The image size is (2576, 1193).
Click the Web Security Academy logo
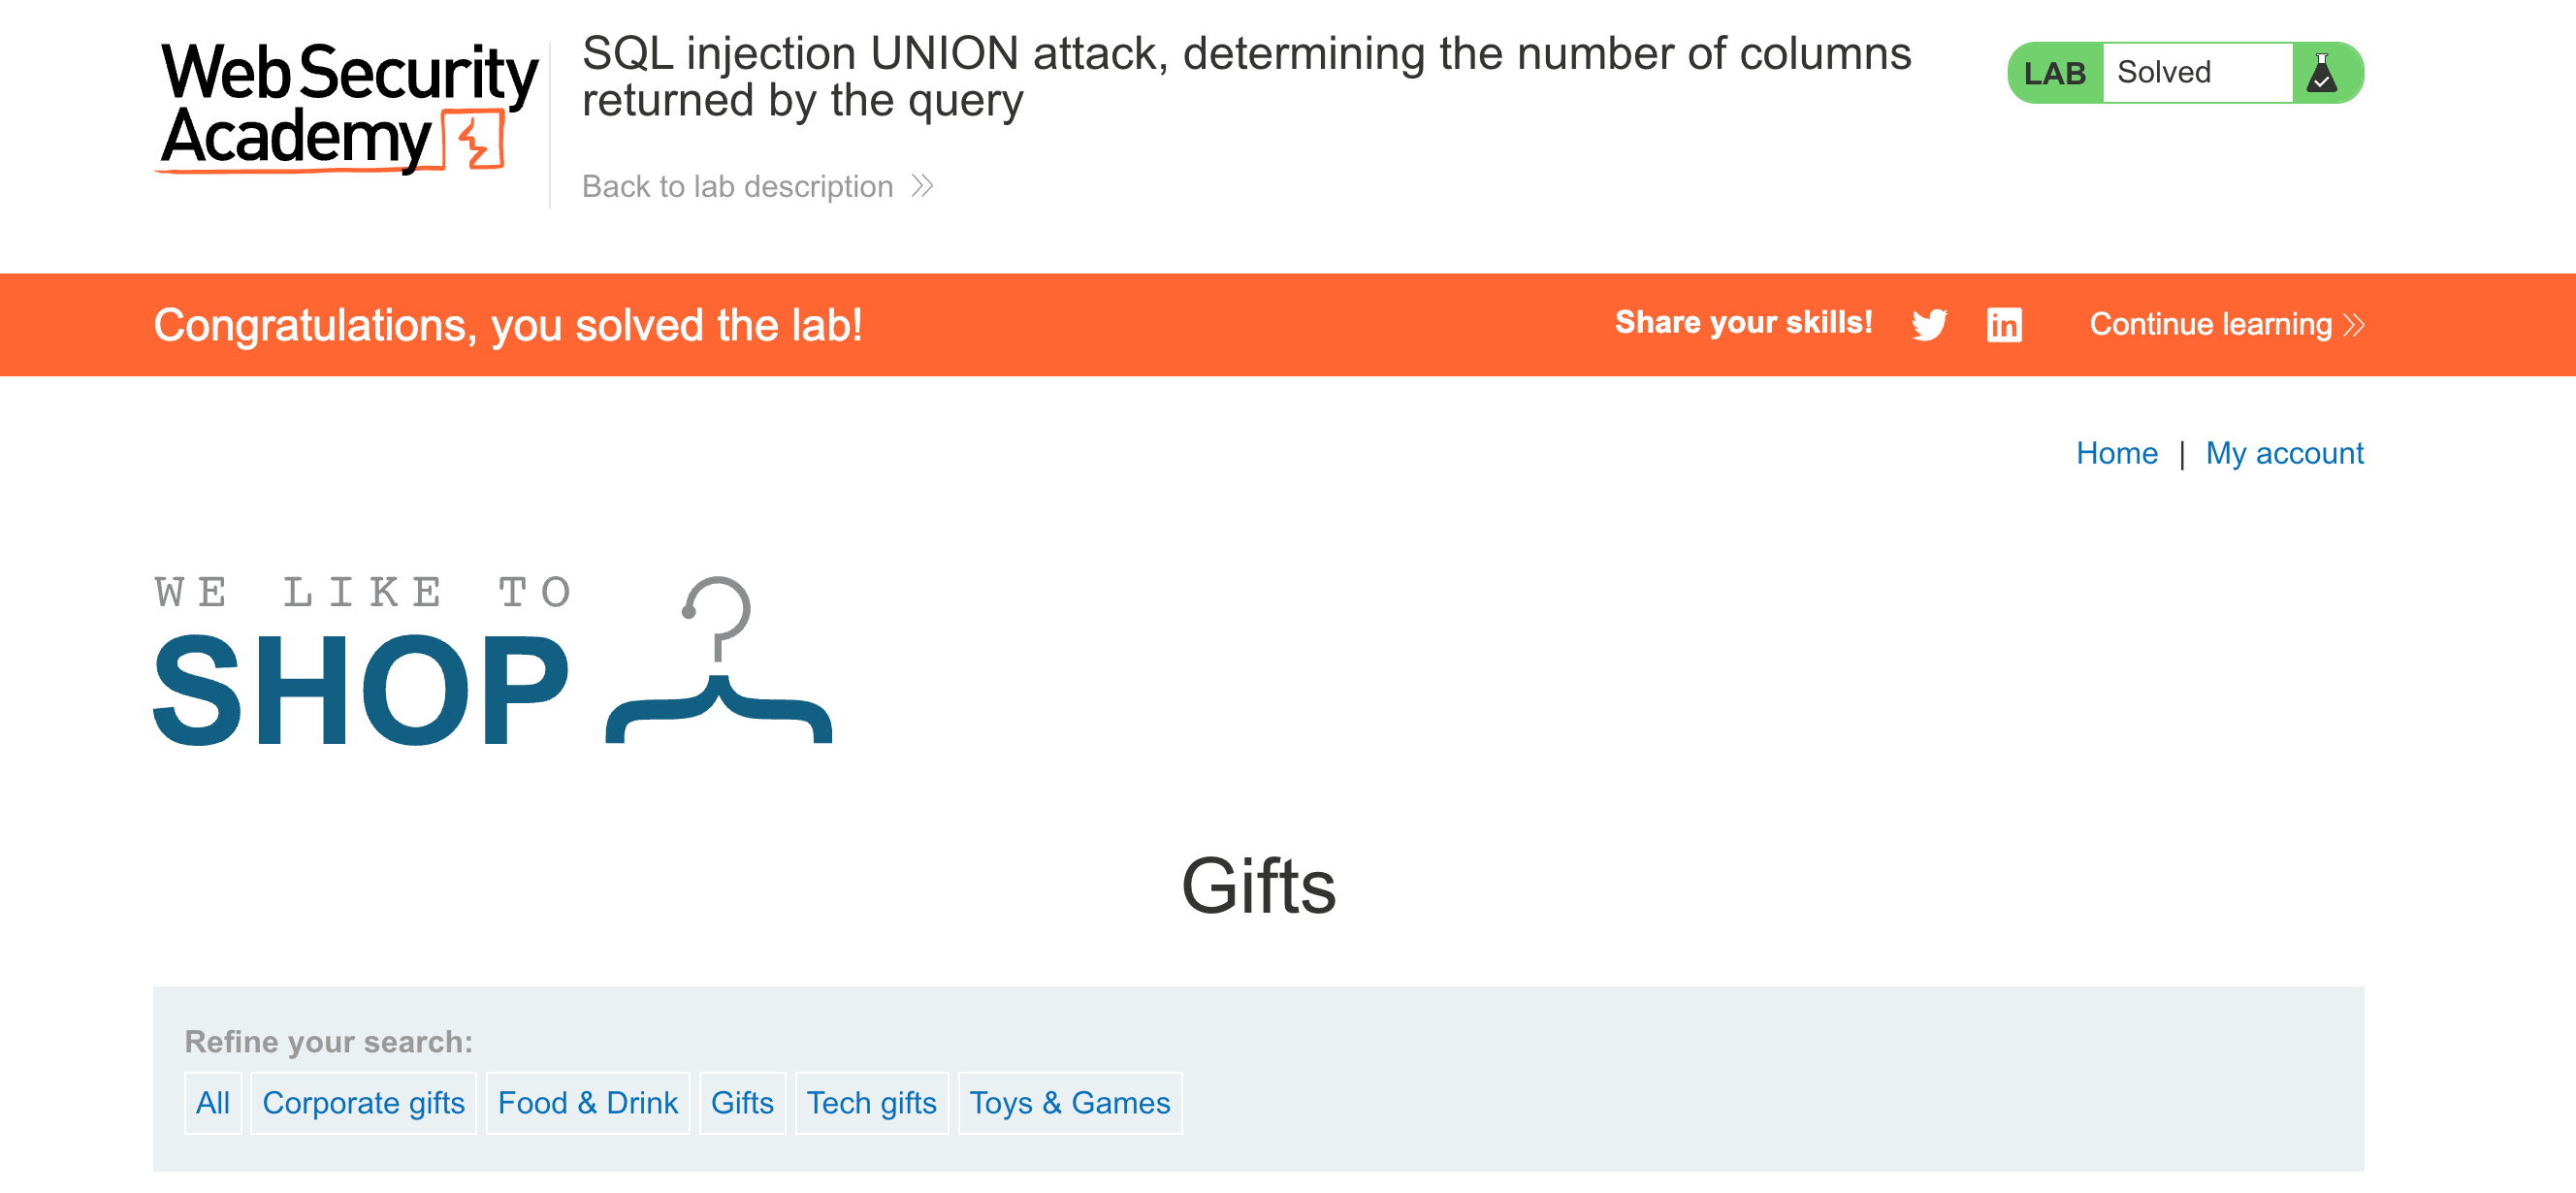[348, 108]
